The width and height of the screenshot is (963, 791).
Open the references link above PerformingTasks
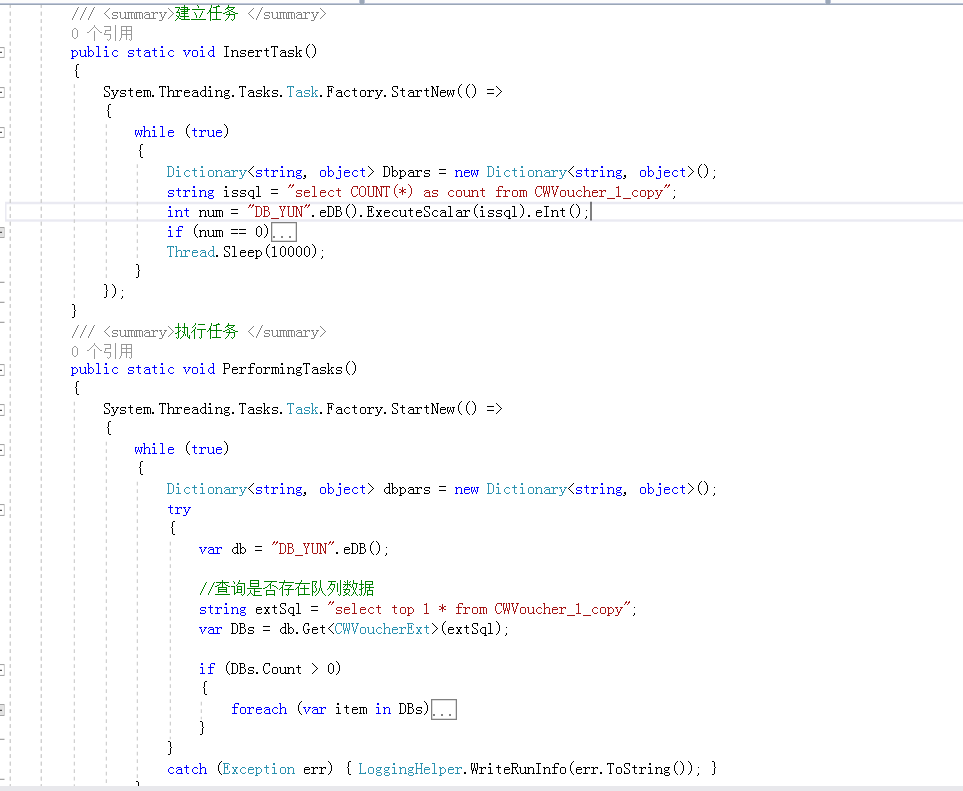coord(102,351)
